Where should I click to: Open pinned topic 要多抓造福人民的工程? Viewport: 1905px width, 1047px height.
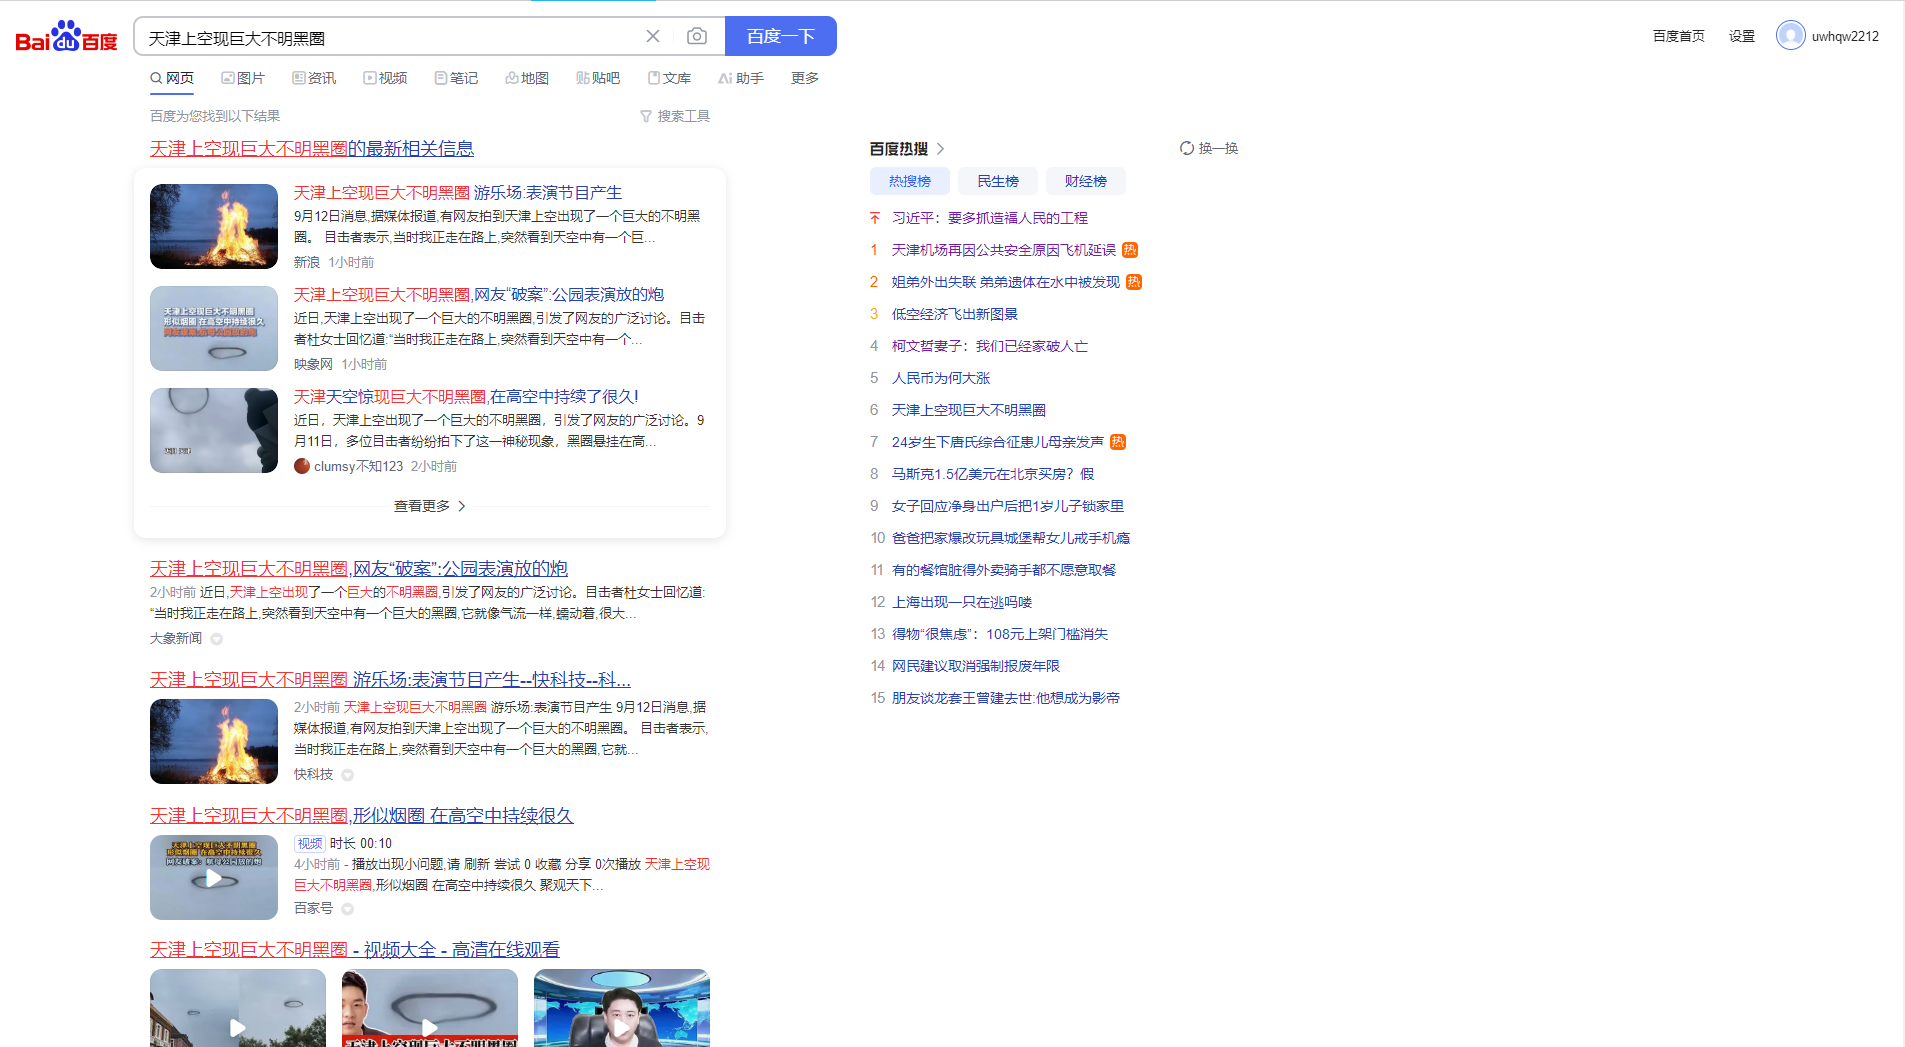(990, 218)
